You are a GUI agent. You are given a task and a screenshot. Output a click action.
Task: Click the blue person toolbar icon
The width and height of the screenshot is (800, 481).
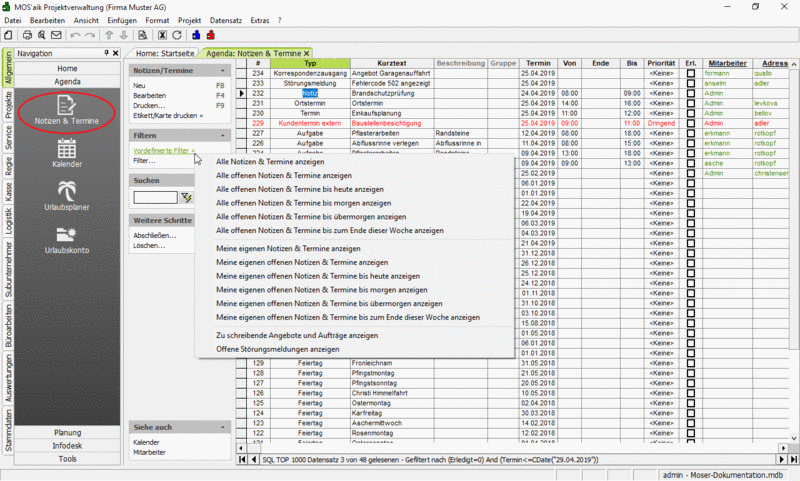(196, 35)
